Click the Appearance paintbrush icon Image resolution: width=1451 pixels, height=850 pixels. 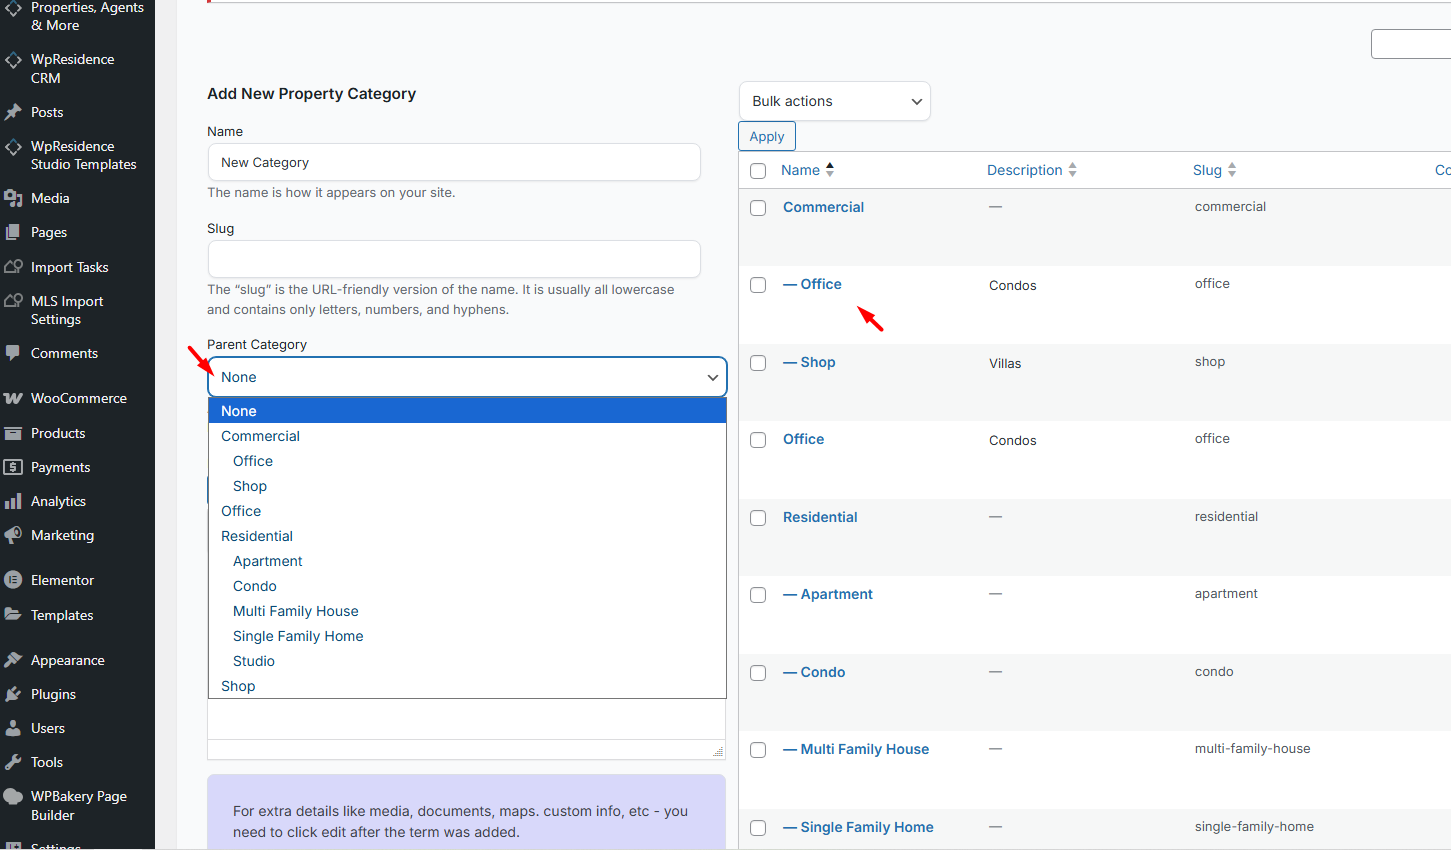point(13,660)
